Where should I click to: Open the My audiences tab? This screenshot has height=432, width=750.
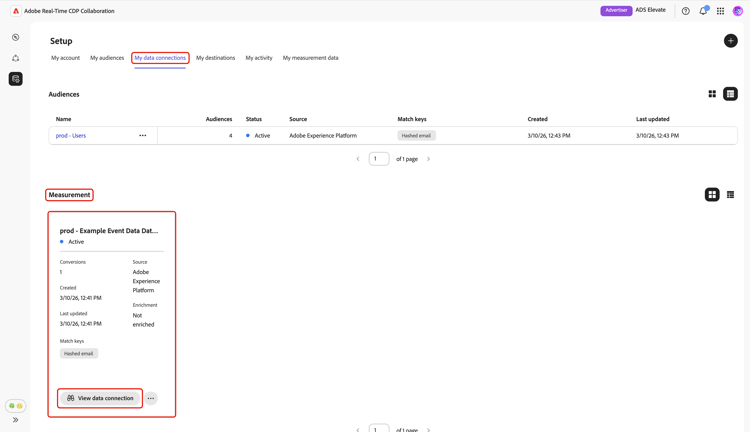pyautogui.click(x=107, y=58)
